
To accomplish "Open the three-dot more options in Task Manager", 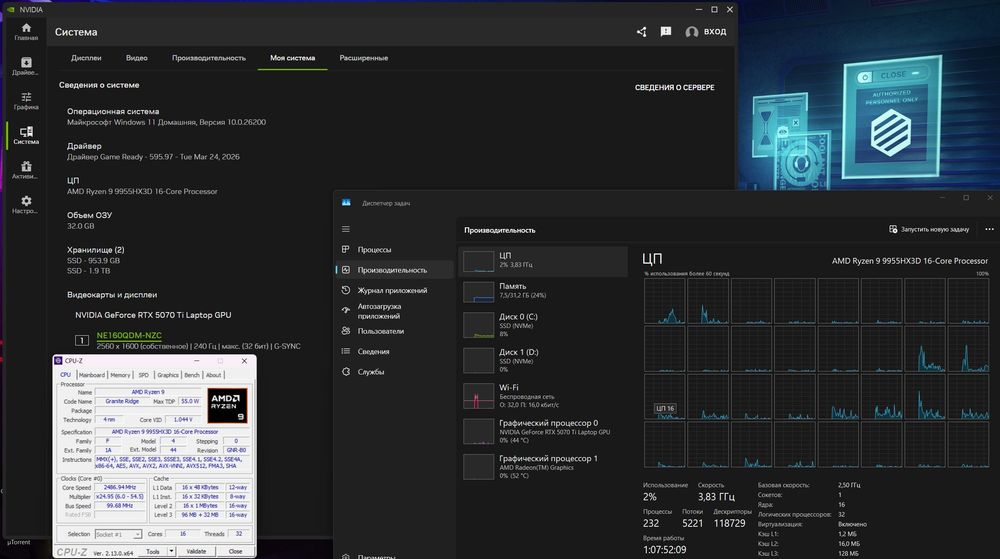I will 989,229.
